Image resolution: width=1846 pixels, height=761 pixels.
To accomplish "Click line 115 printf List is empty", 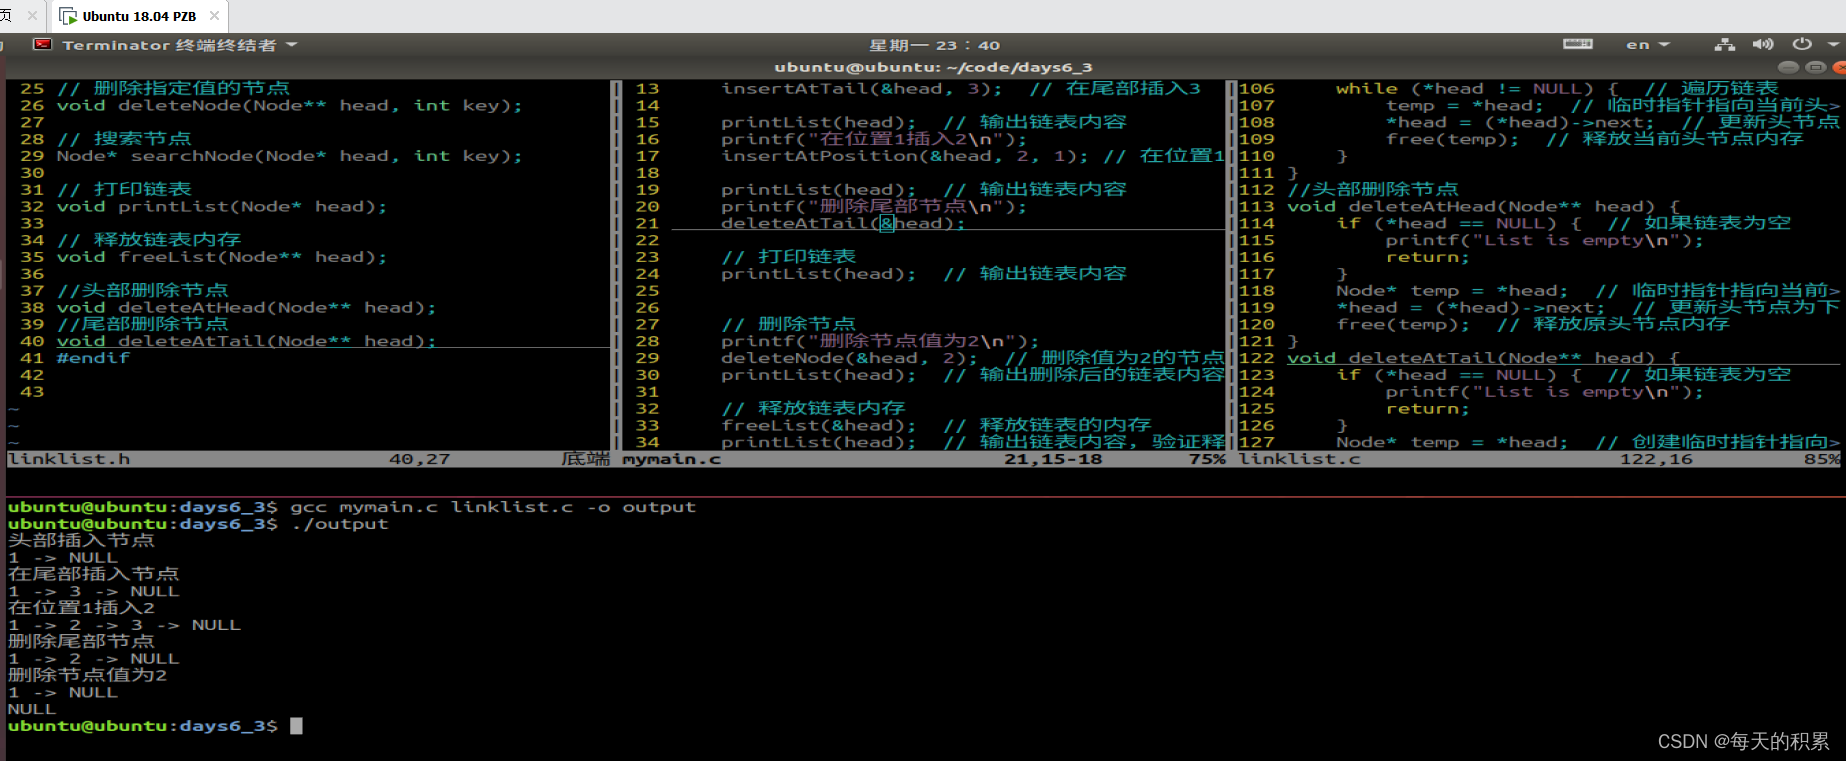I will click(1544, 240).
